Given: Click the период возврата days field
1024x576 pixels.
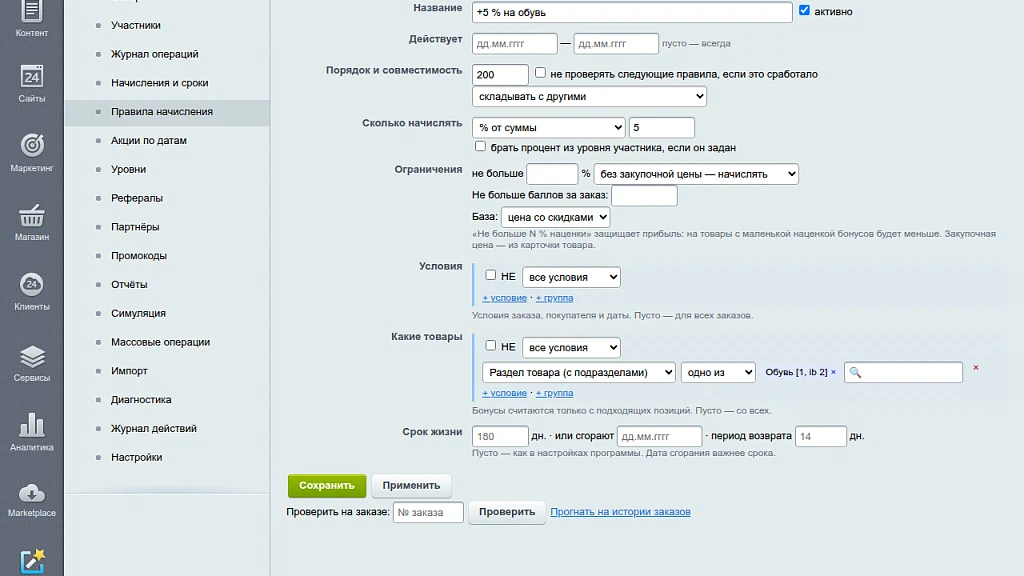Looking at the screenshot, I should [821, 436].
